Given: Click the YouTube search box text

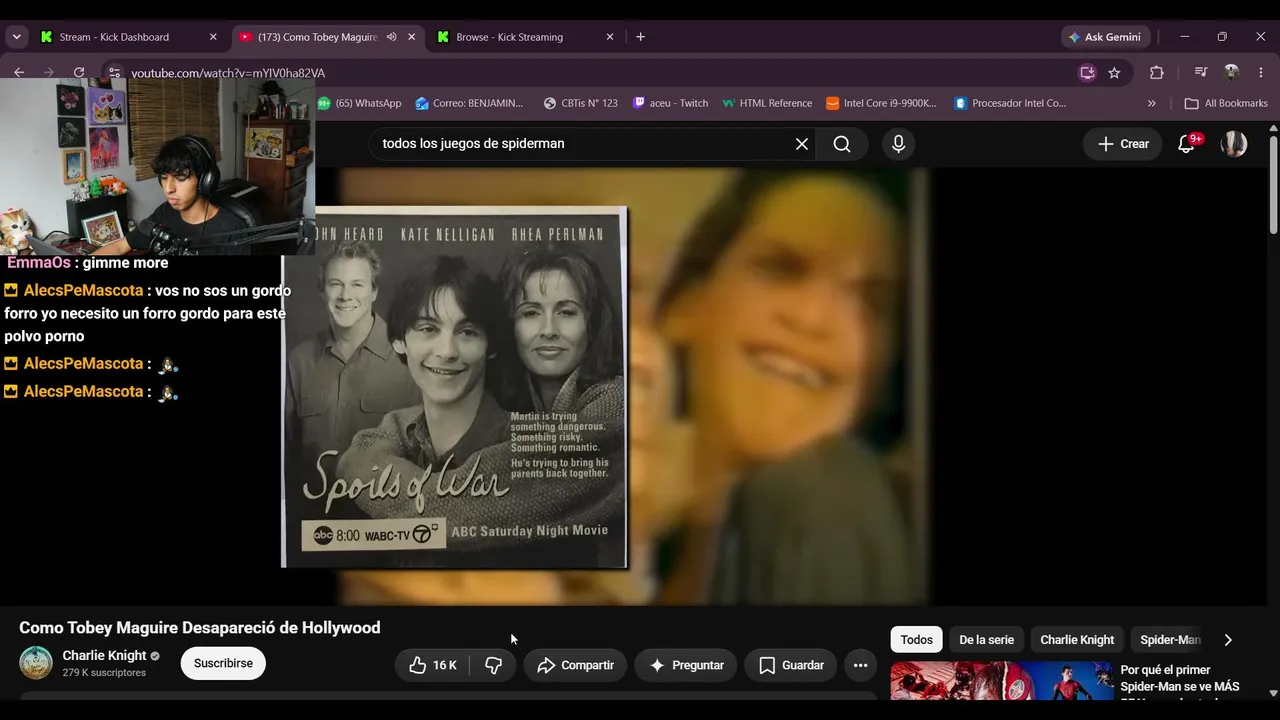Looking at the screenshot, I should click(473, 144).
